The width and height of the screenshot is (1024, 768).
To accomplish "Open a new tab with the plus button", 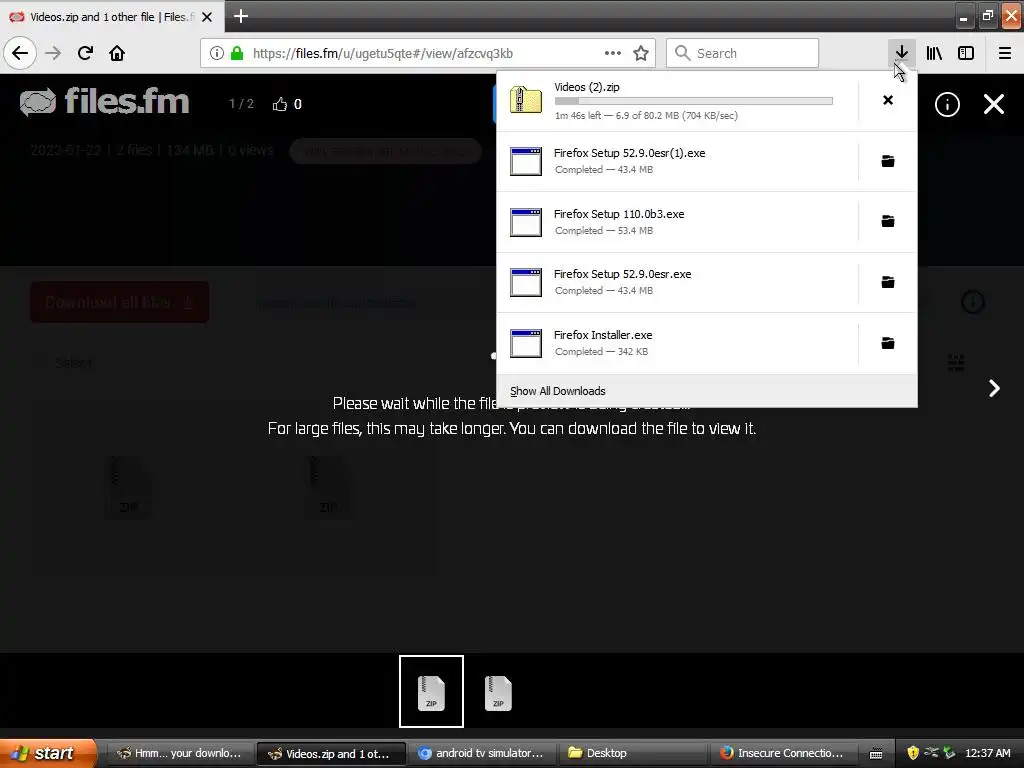I will tap(241, 16).
